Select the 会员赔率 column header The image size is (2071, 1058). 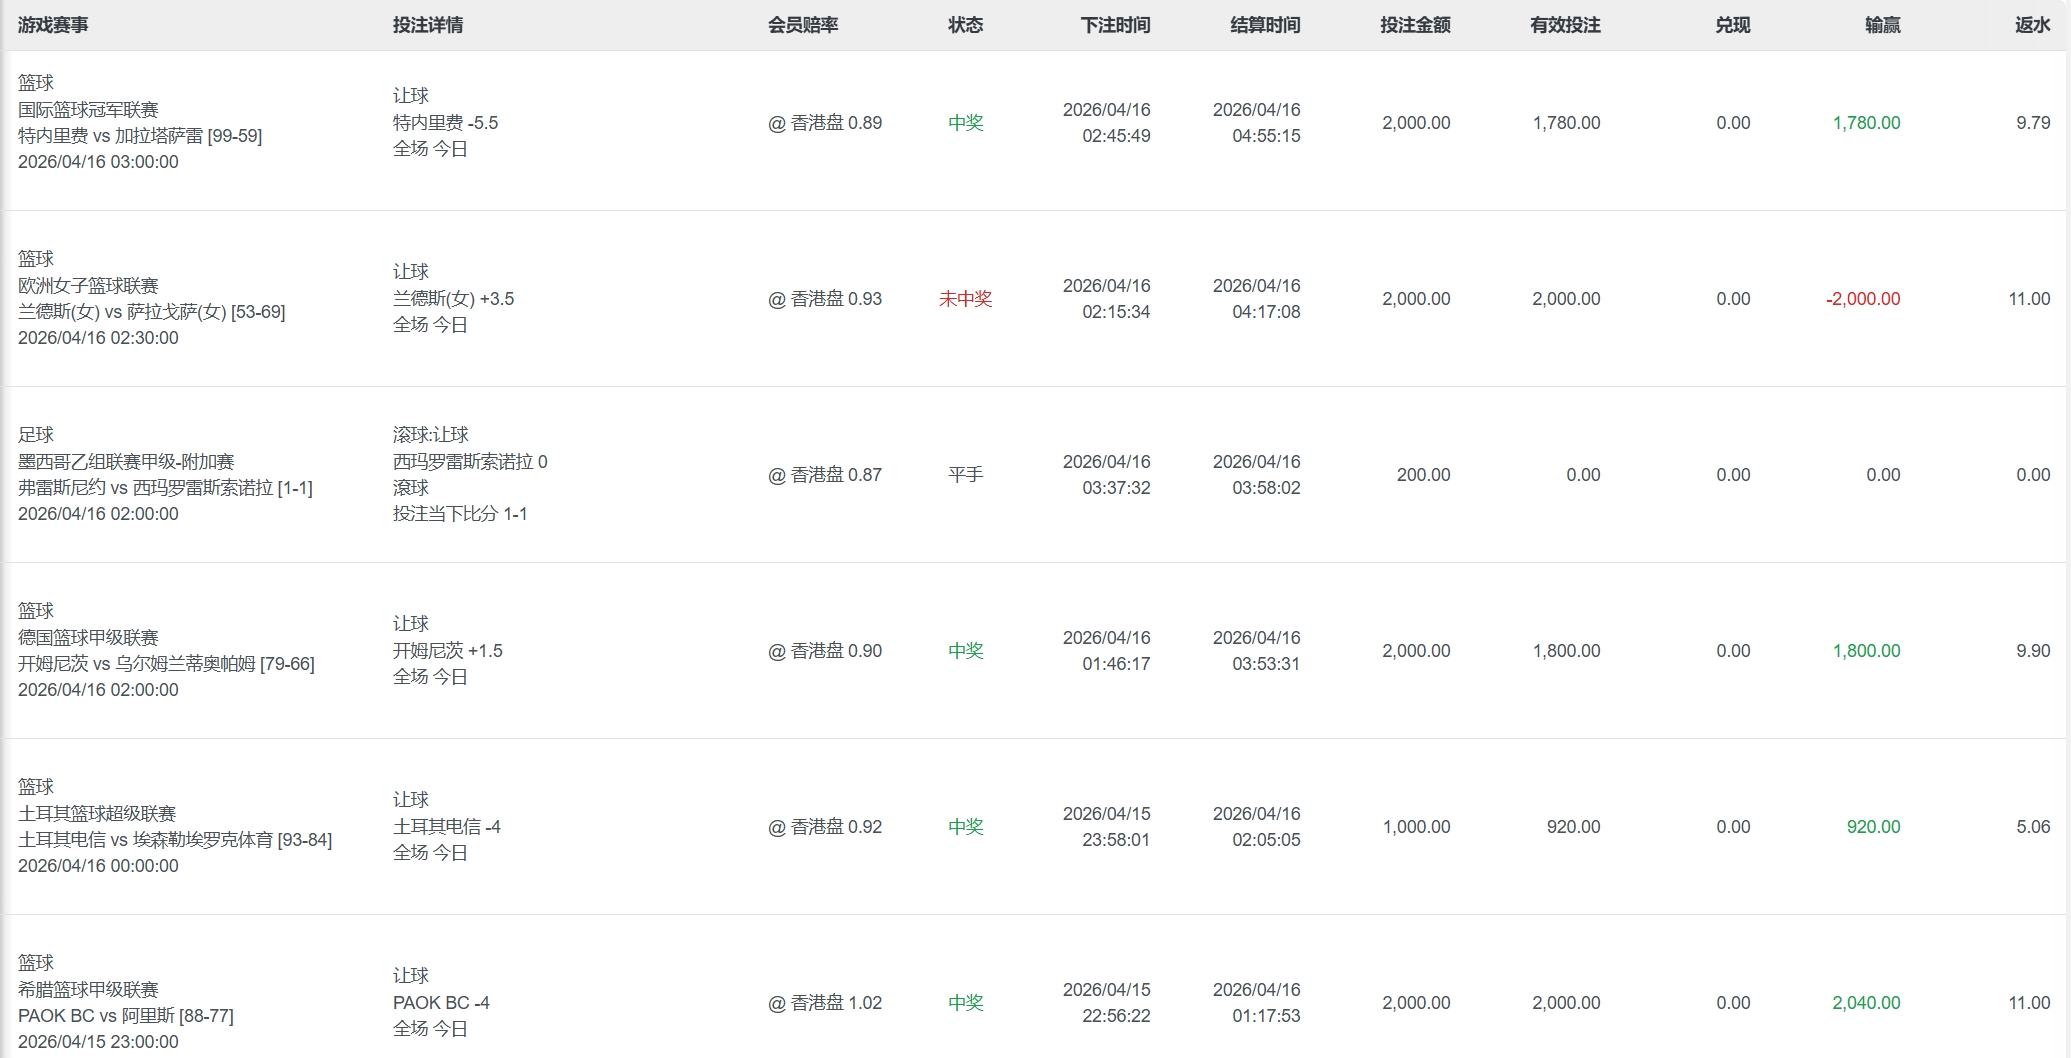click(802, 25)
